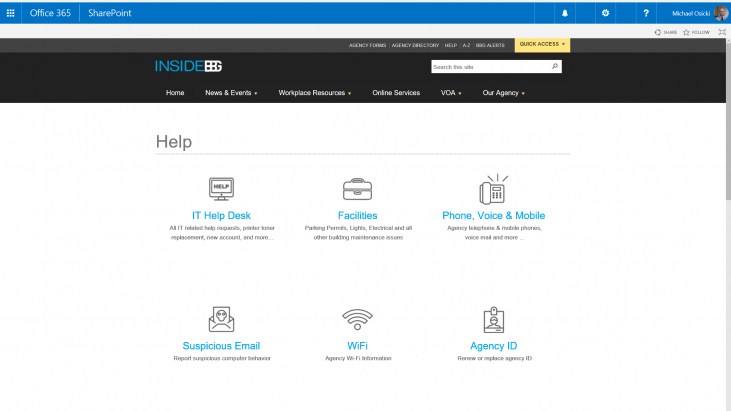
Task: Click 'Renew or replace agency ID' text
Action: click(494, 358)
